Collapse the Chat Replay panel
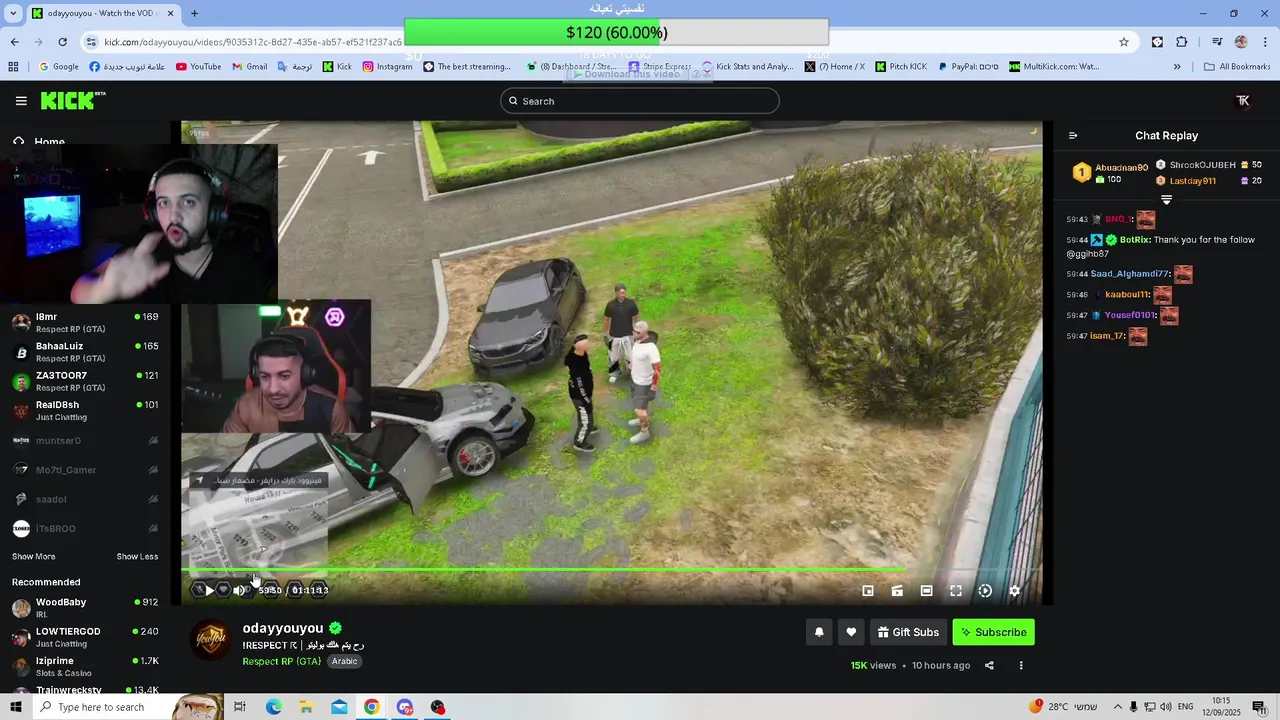Image resolution: width=1280 pixels, height=720 pixels. click(x=1073, y=136)
